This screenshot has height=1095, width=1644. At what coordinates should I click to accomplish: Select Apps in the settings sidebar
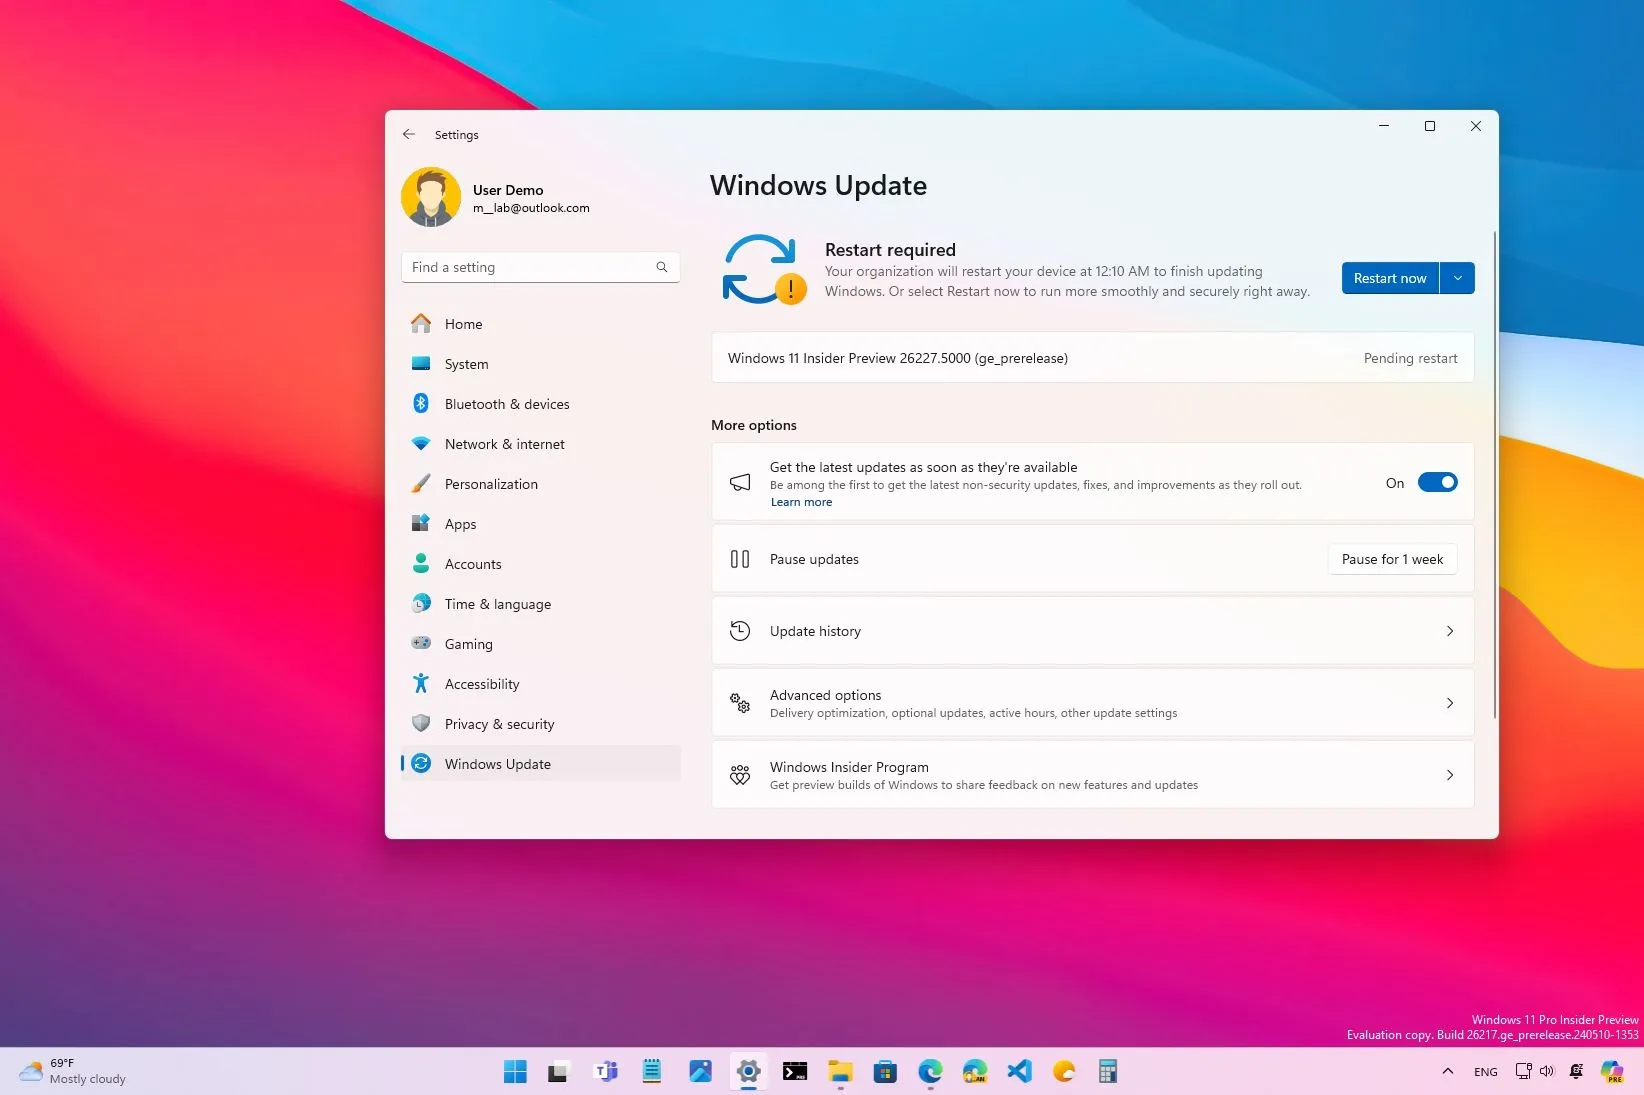[x=460, y=524]
